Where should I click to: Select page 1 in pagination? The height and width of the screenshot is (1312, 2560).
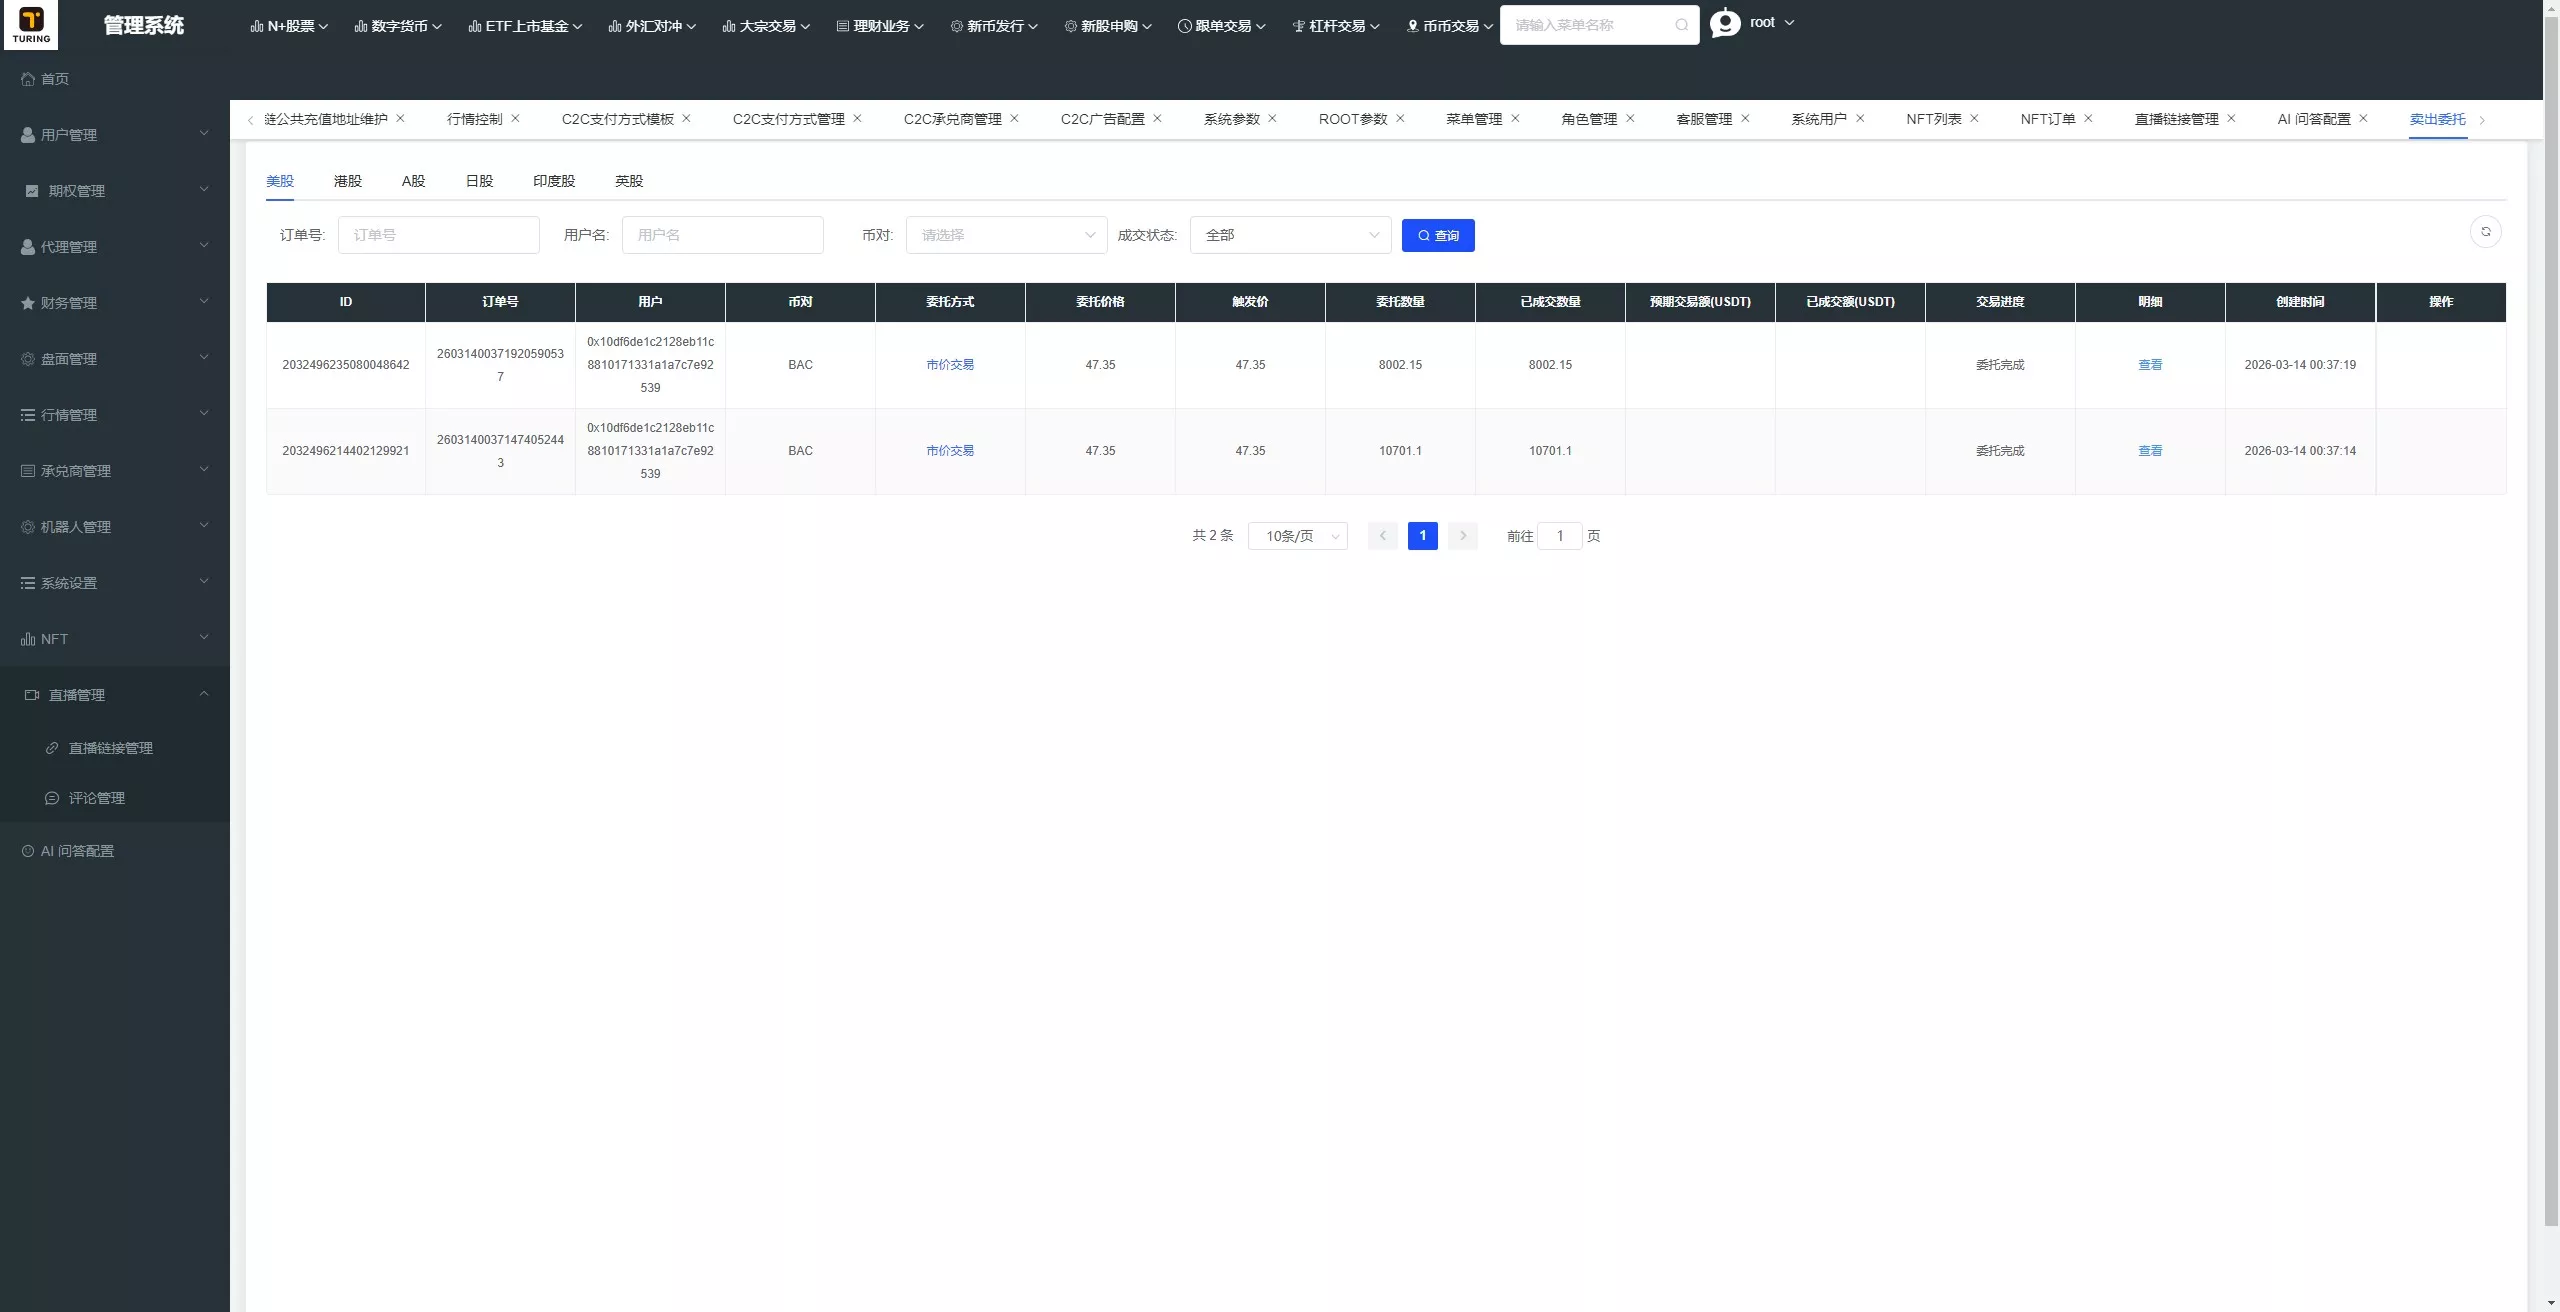pyautogui.click(x=1423, y=536)
